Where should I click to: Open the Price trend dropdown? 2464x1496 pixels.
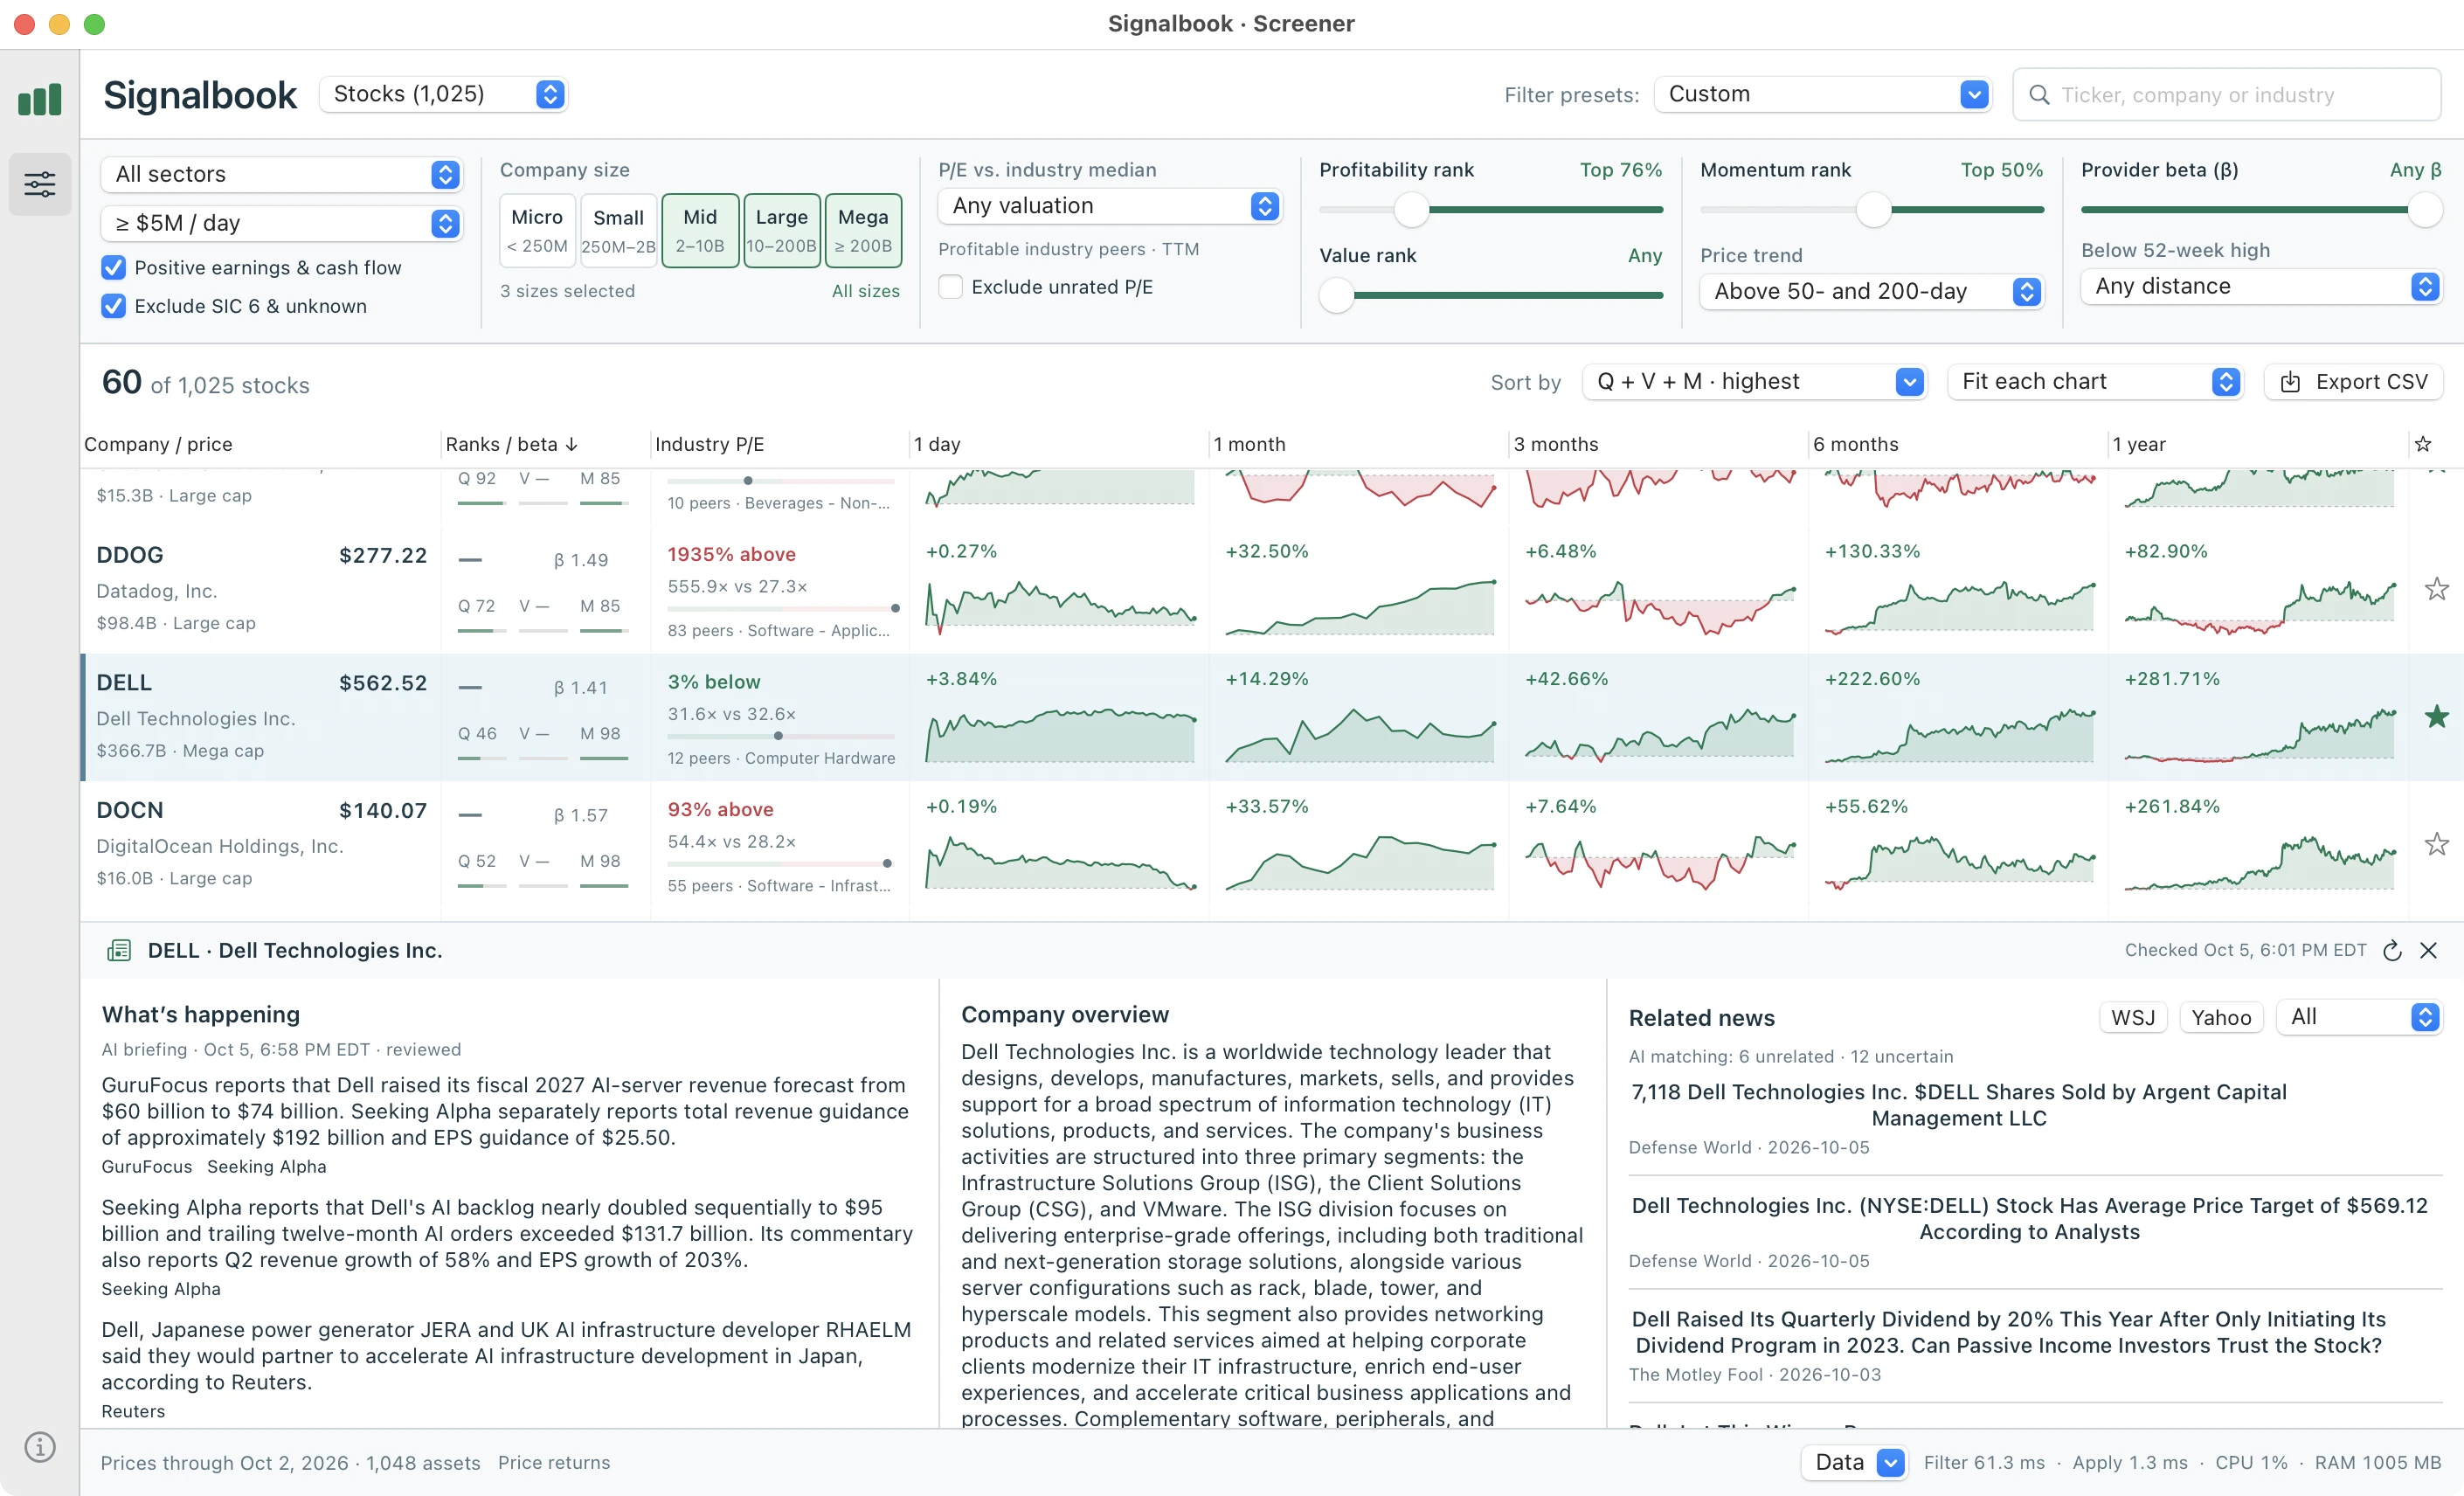point(1871,291)
